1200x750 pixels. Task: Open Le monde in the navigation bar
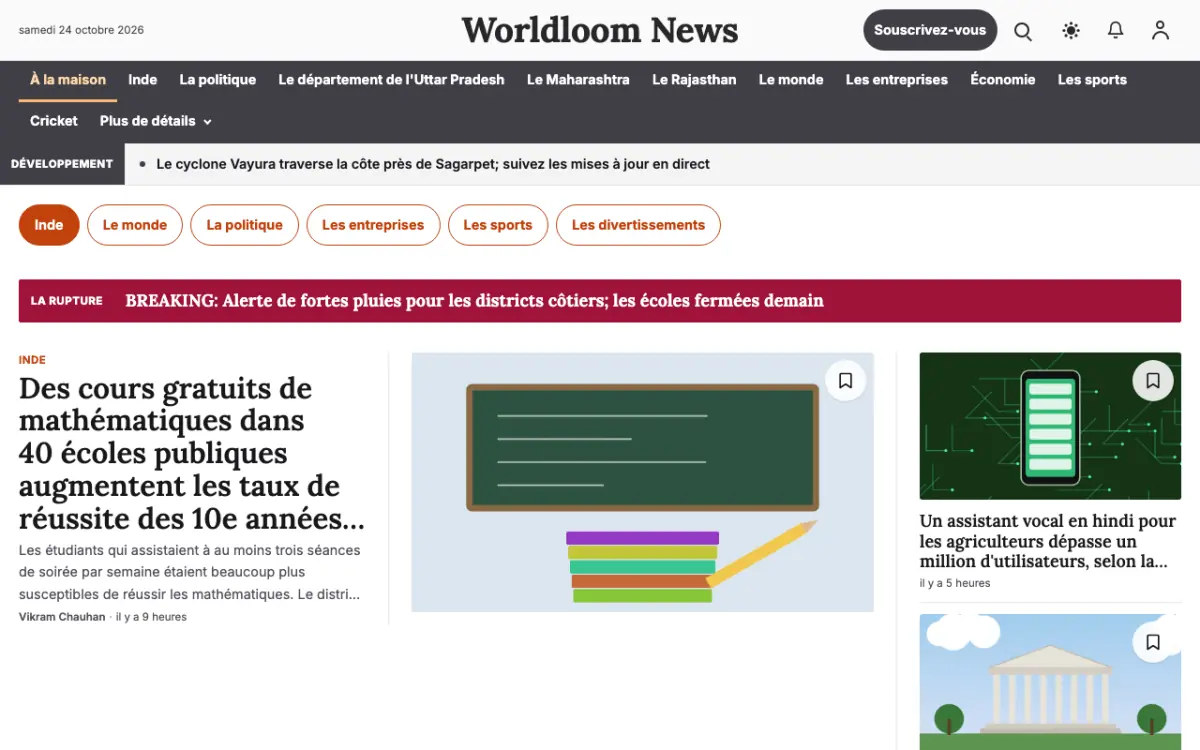click(791, 80)
